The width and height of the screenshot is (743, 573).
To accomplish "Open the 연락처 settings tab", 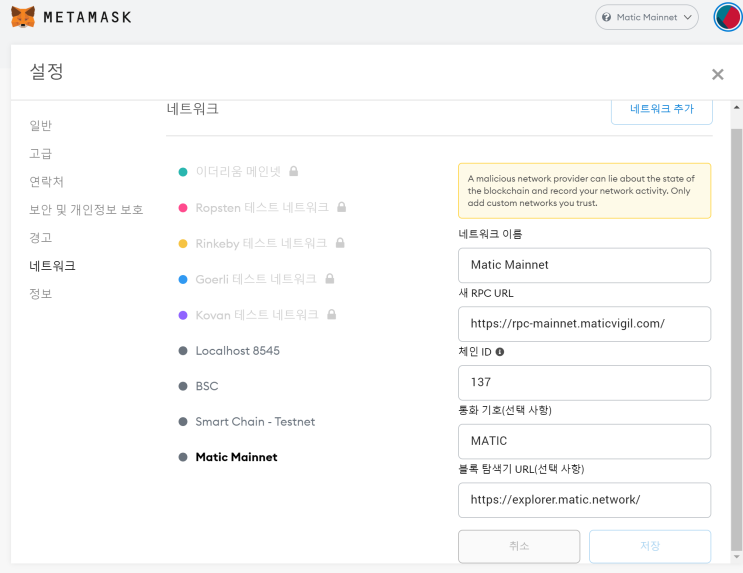I will (x=46, y=182).
